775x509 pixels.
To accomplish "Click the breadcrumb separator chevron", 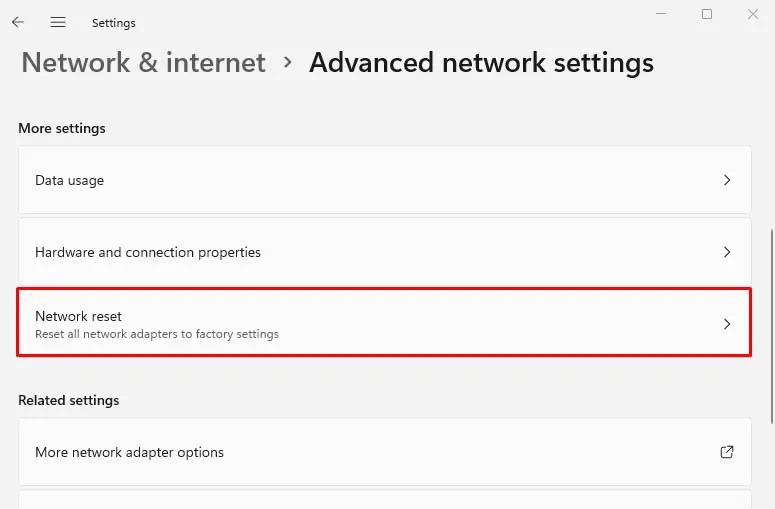I will click(x=288, y=62).
